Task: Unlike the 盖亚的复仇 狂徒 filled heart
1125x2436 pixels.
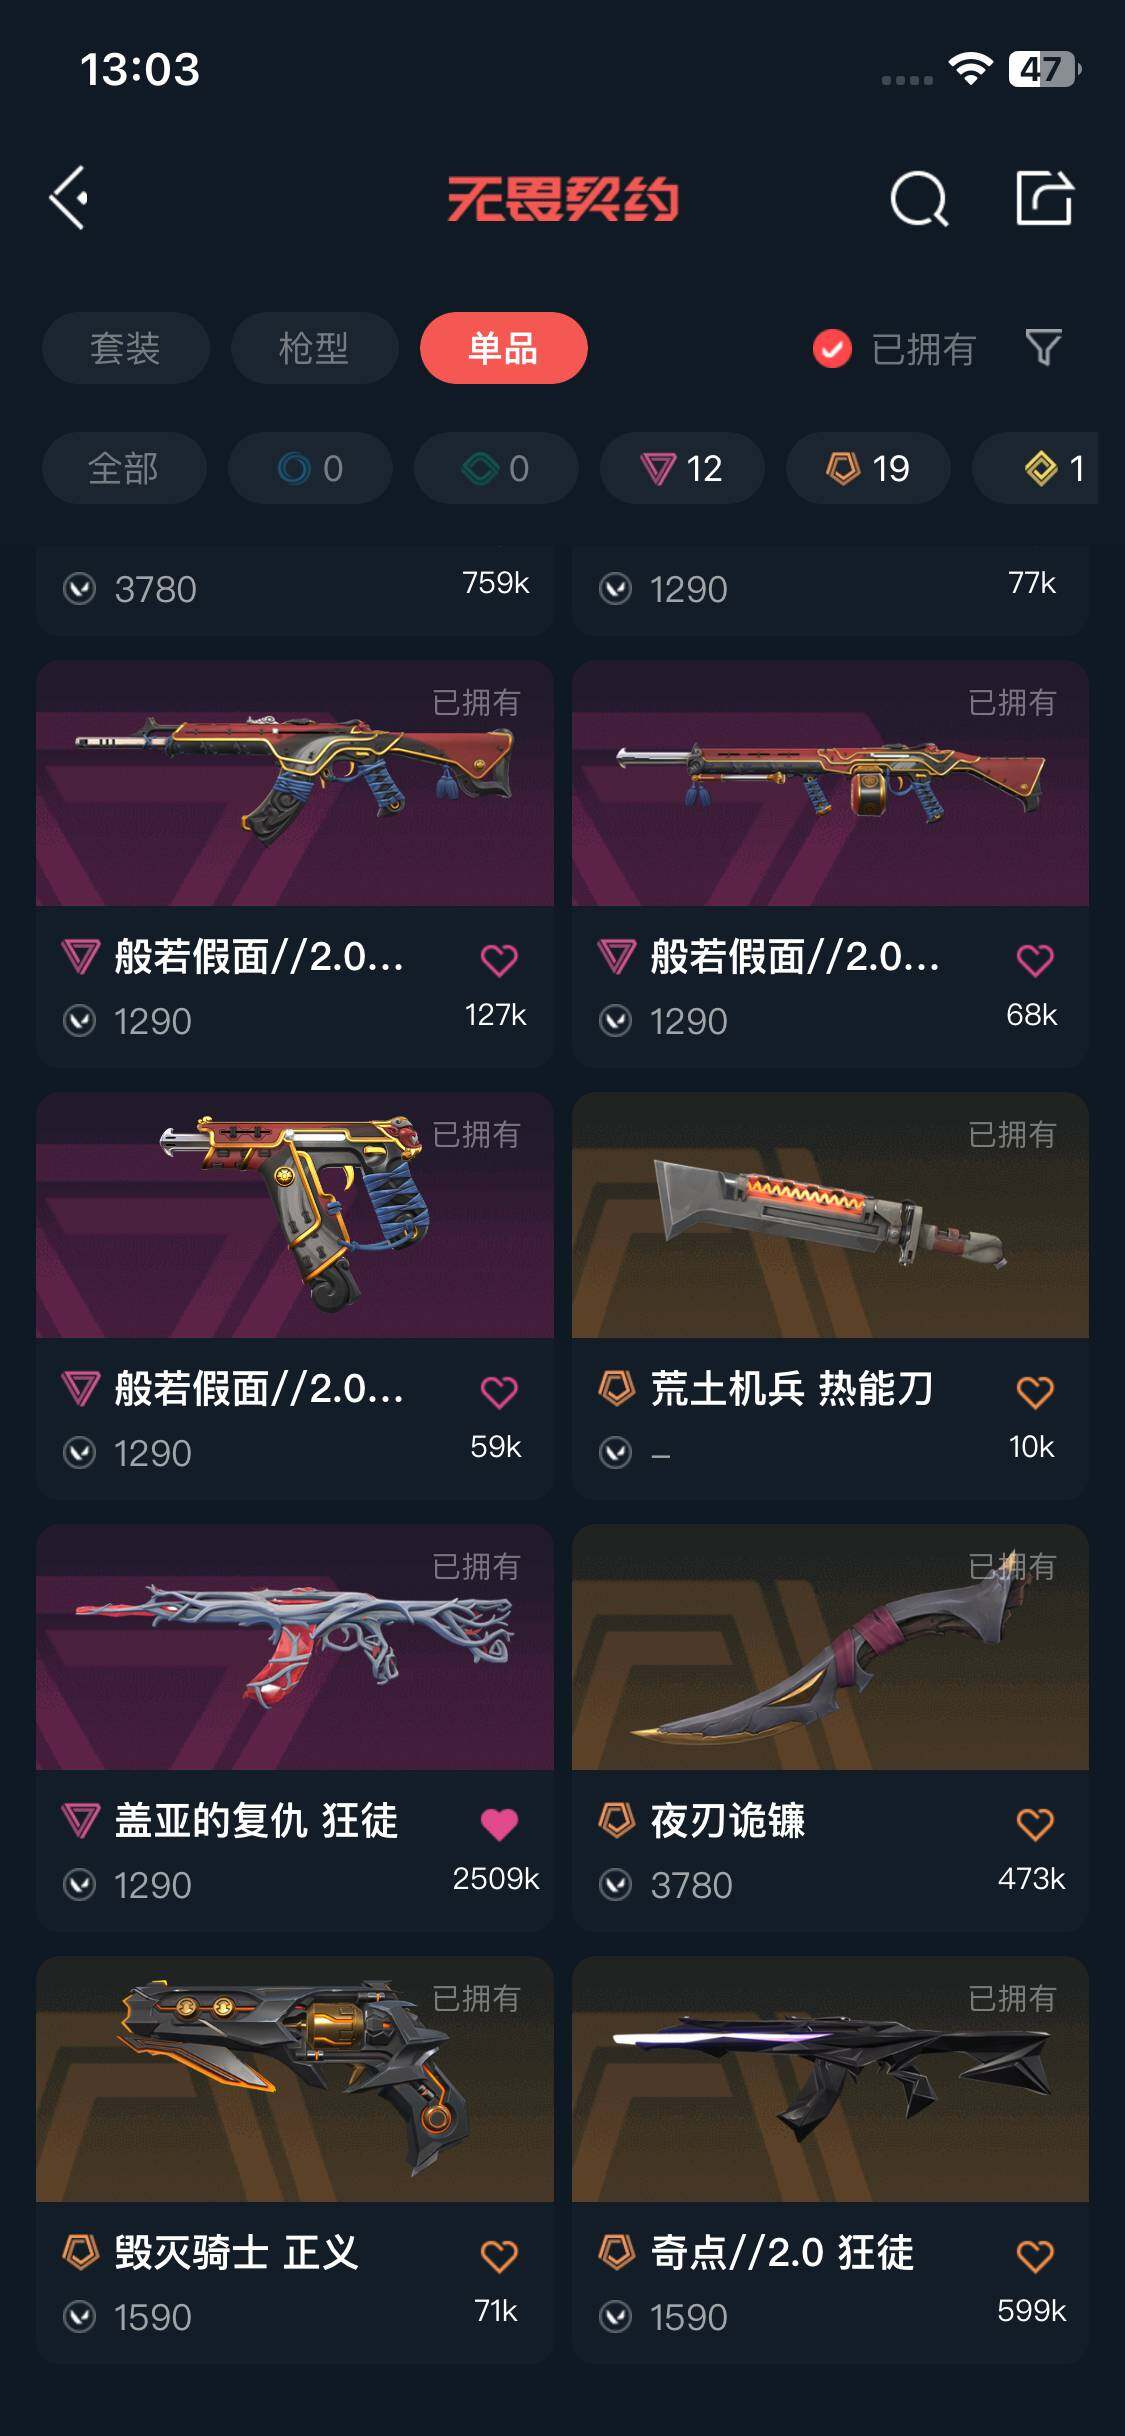Action: (499, 1824)
